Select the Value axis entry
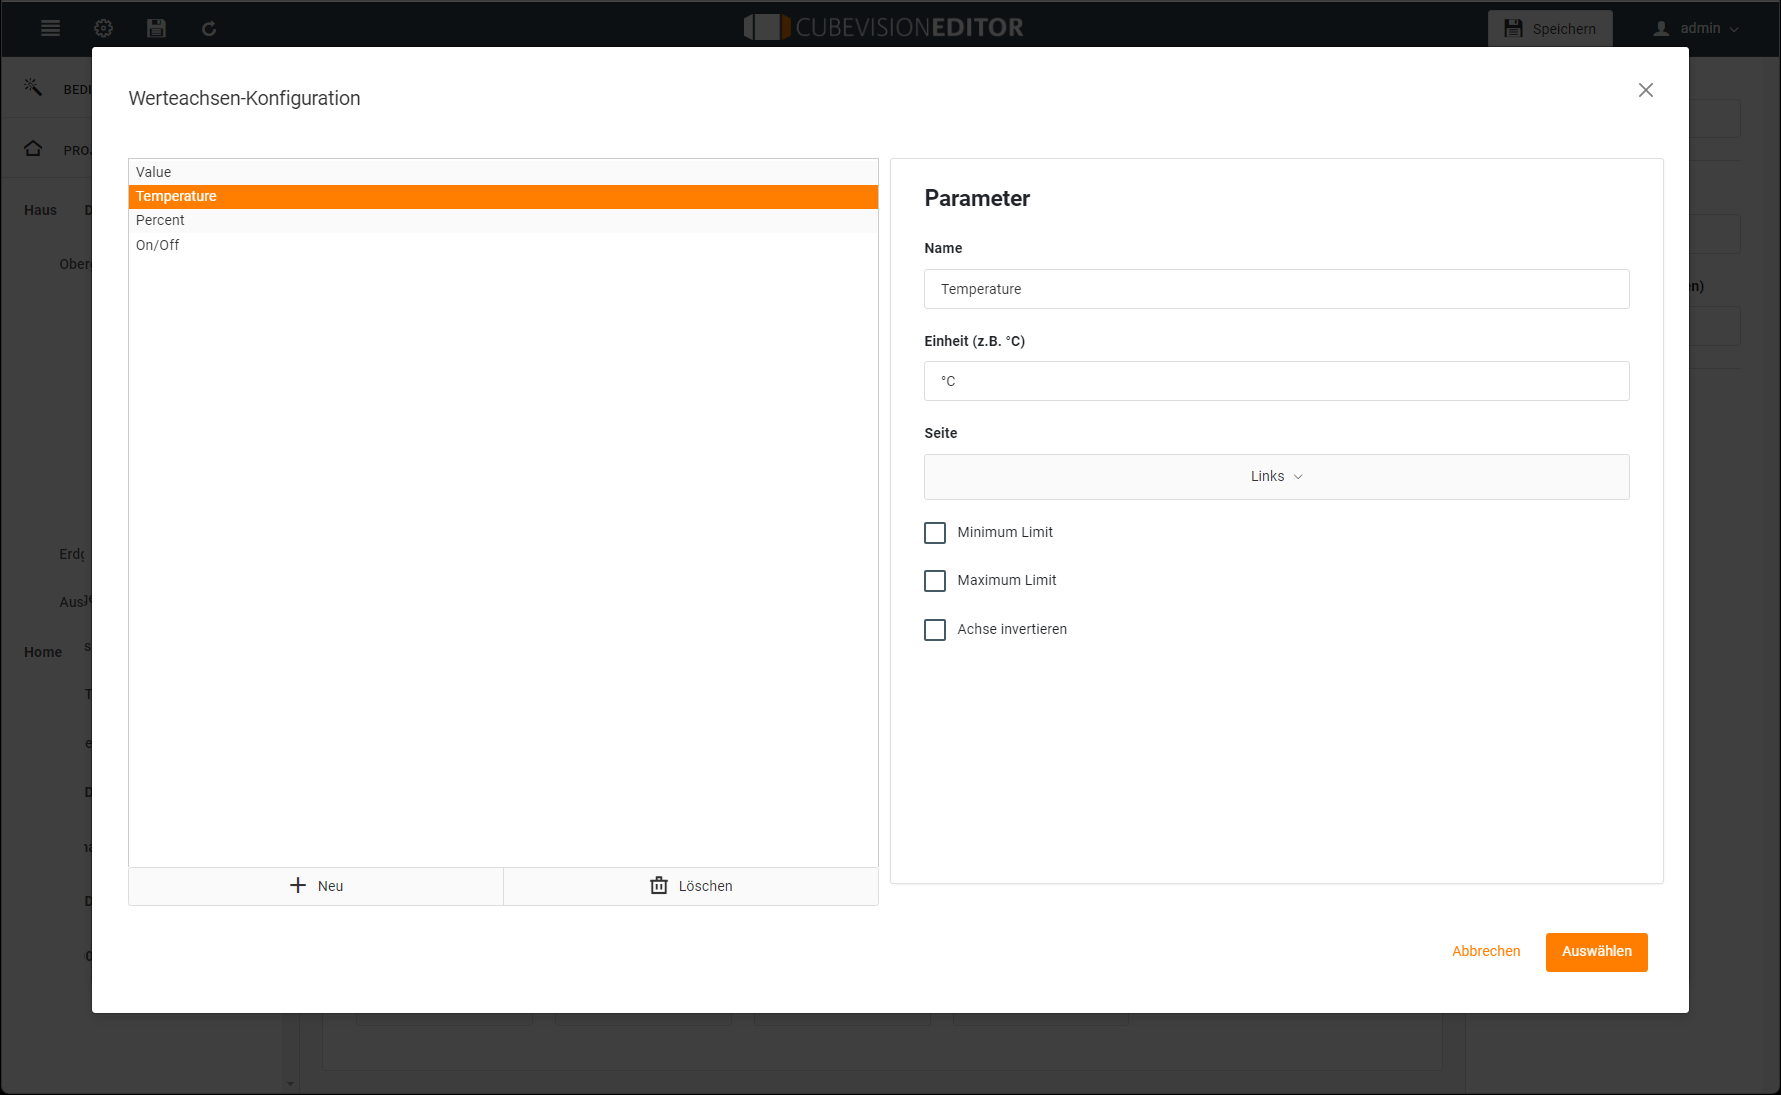This screenshot has height=1095, width=1781. [x=503, y=172]
